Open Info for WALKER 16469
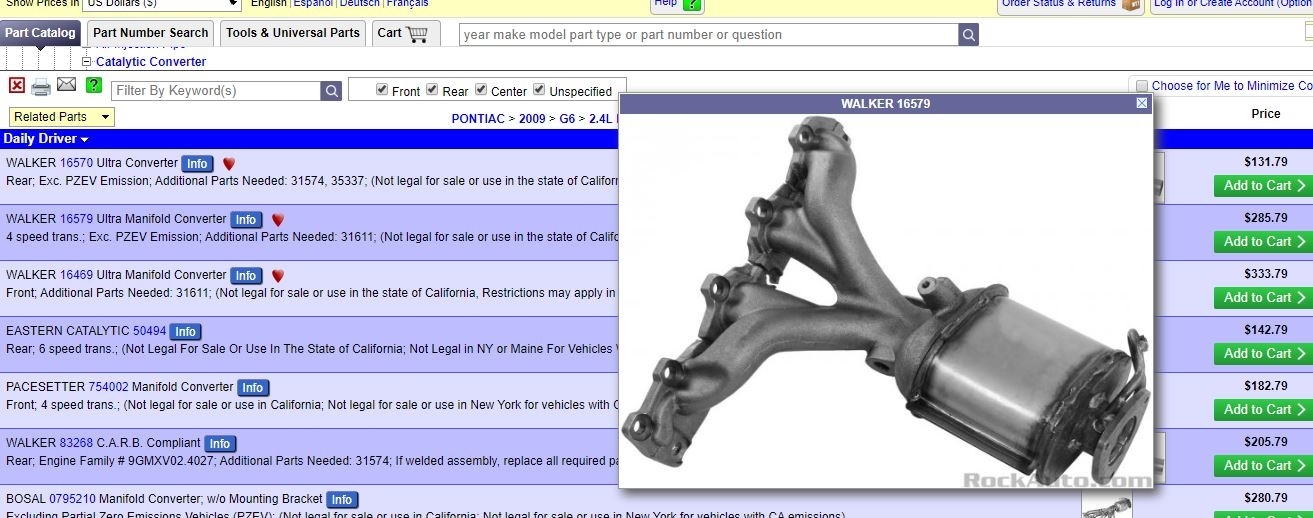The image size is (1313, 518). 246,276
